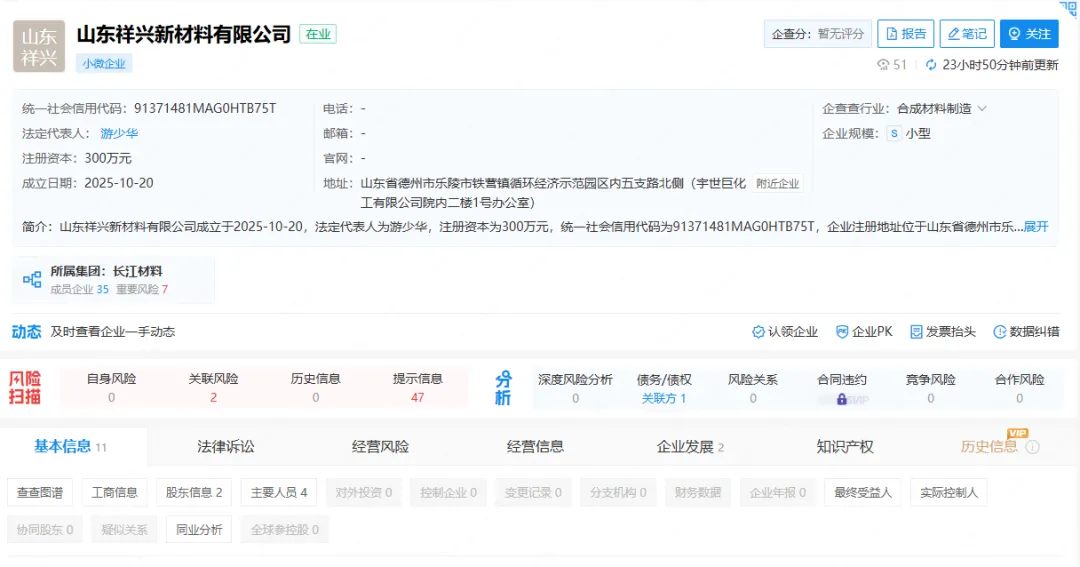Expand the 合成材料制造 industry dropdown arrow

pyautogui.click(x=982, y=109)
